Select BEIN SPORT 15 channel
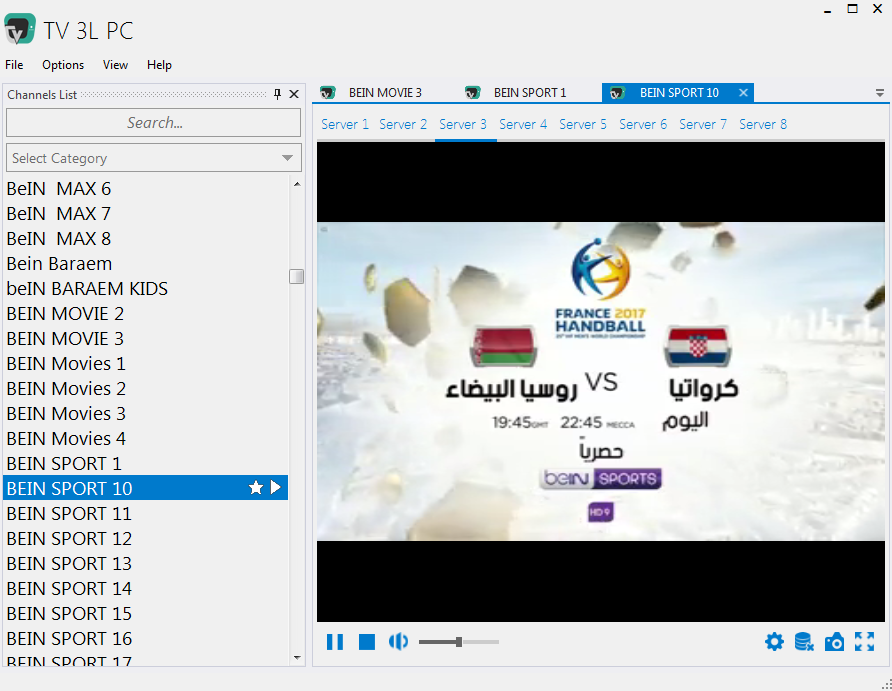Image resolution: width=892 pixels, height=691 pixels. 146,614
